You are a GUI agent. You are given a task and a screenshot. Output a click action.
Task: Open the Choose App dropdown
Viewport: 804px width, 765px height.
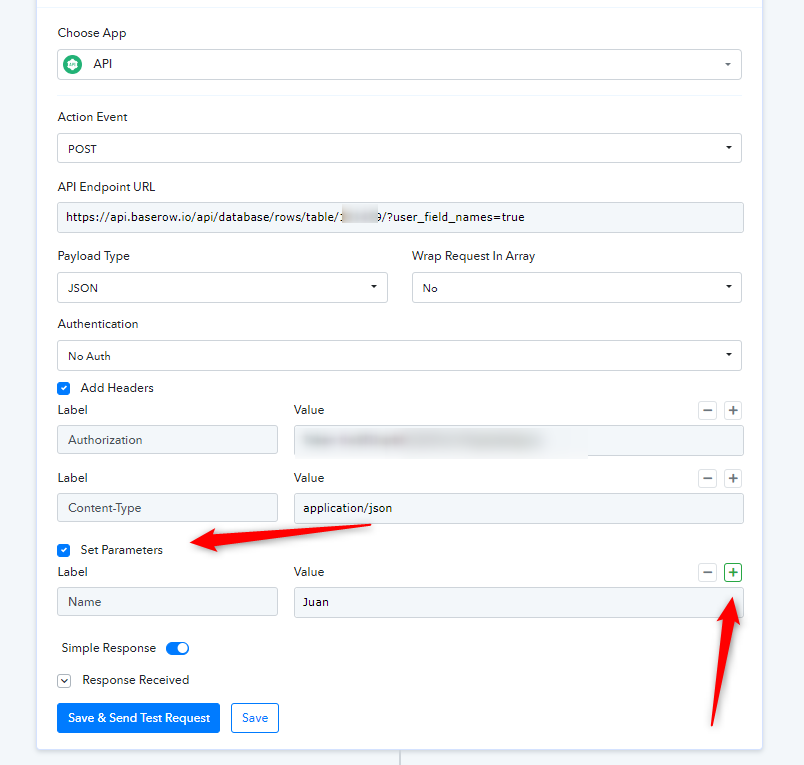[x=399, y=65]
